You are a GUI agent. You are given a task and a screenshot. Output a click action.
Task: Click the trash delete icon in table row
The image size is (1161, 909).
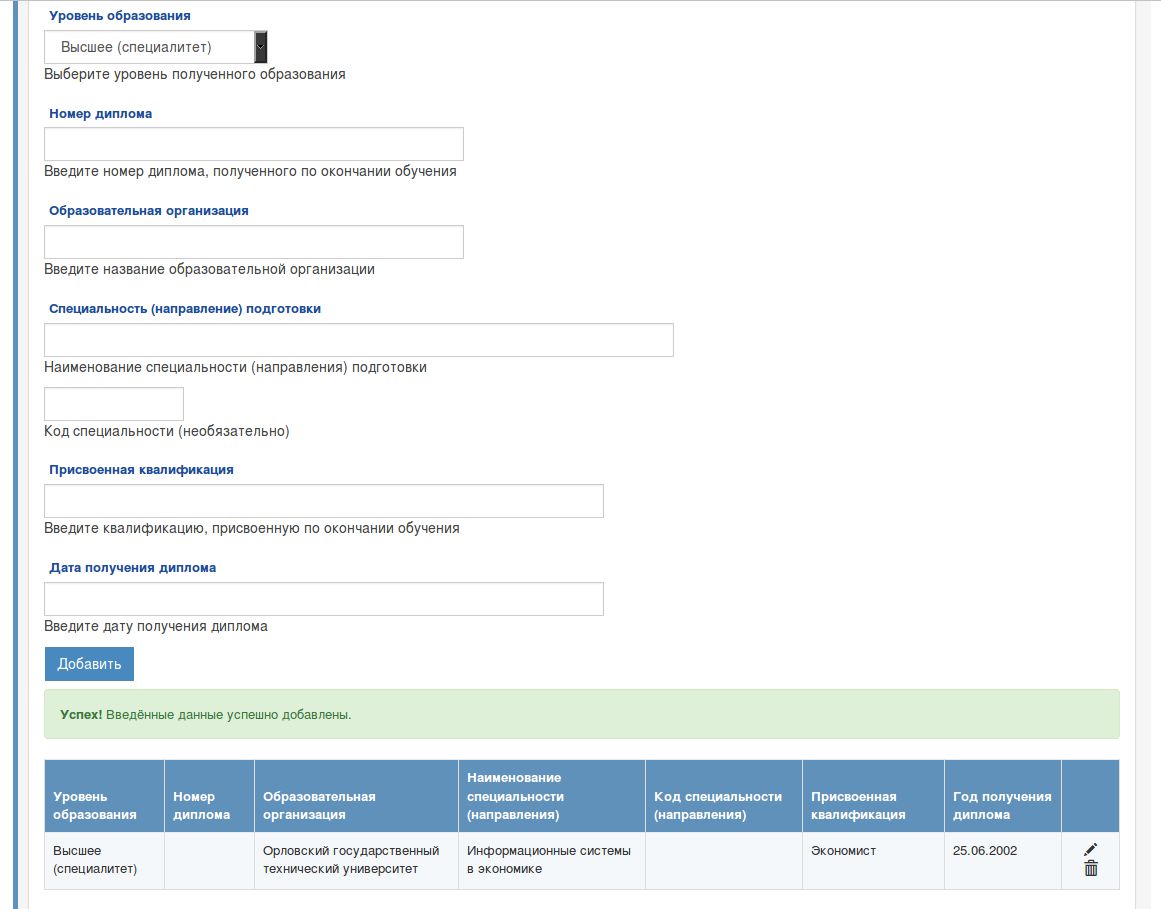point(1090,869)
